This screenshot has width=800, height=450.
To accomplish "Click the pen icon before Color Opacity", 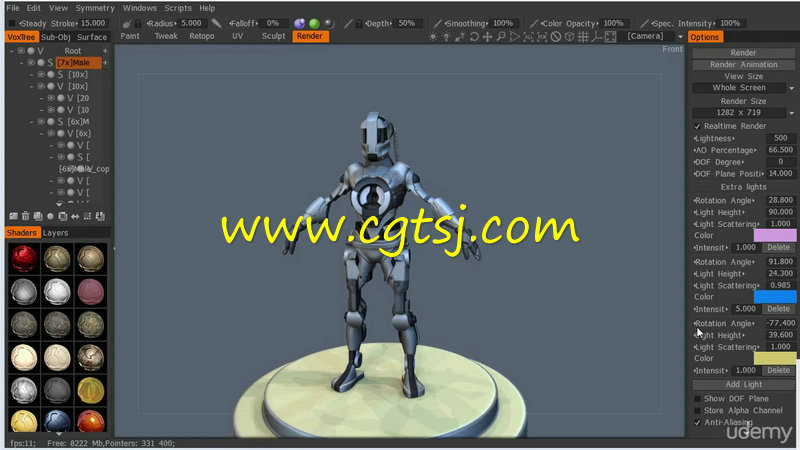I will pos(533,23).
